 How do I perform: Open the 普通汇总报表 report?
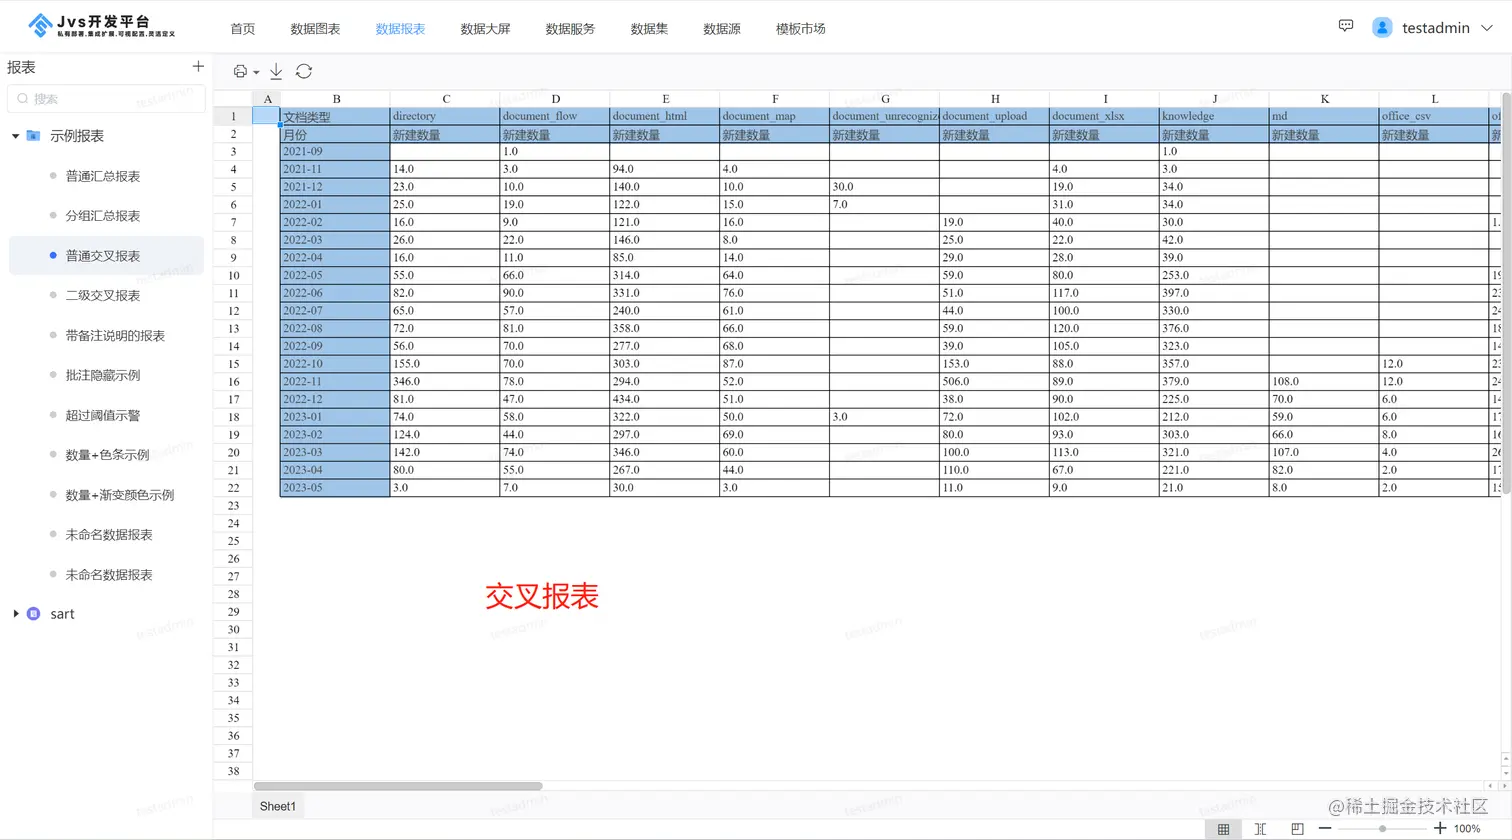[x=103, y=176]
